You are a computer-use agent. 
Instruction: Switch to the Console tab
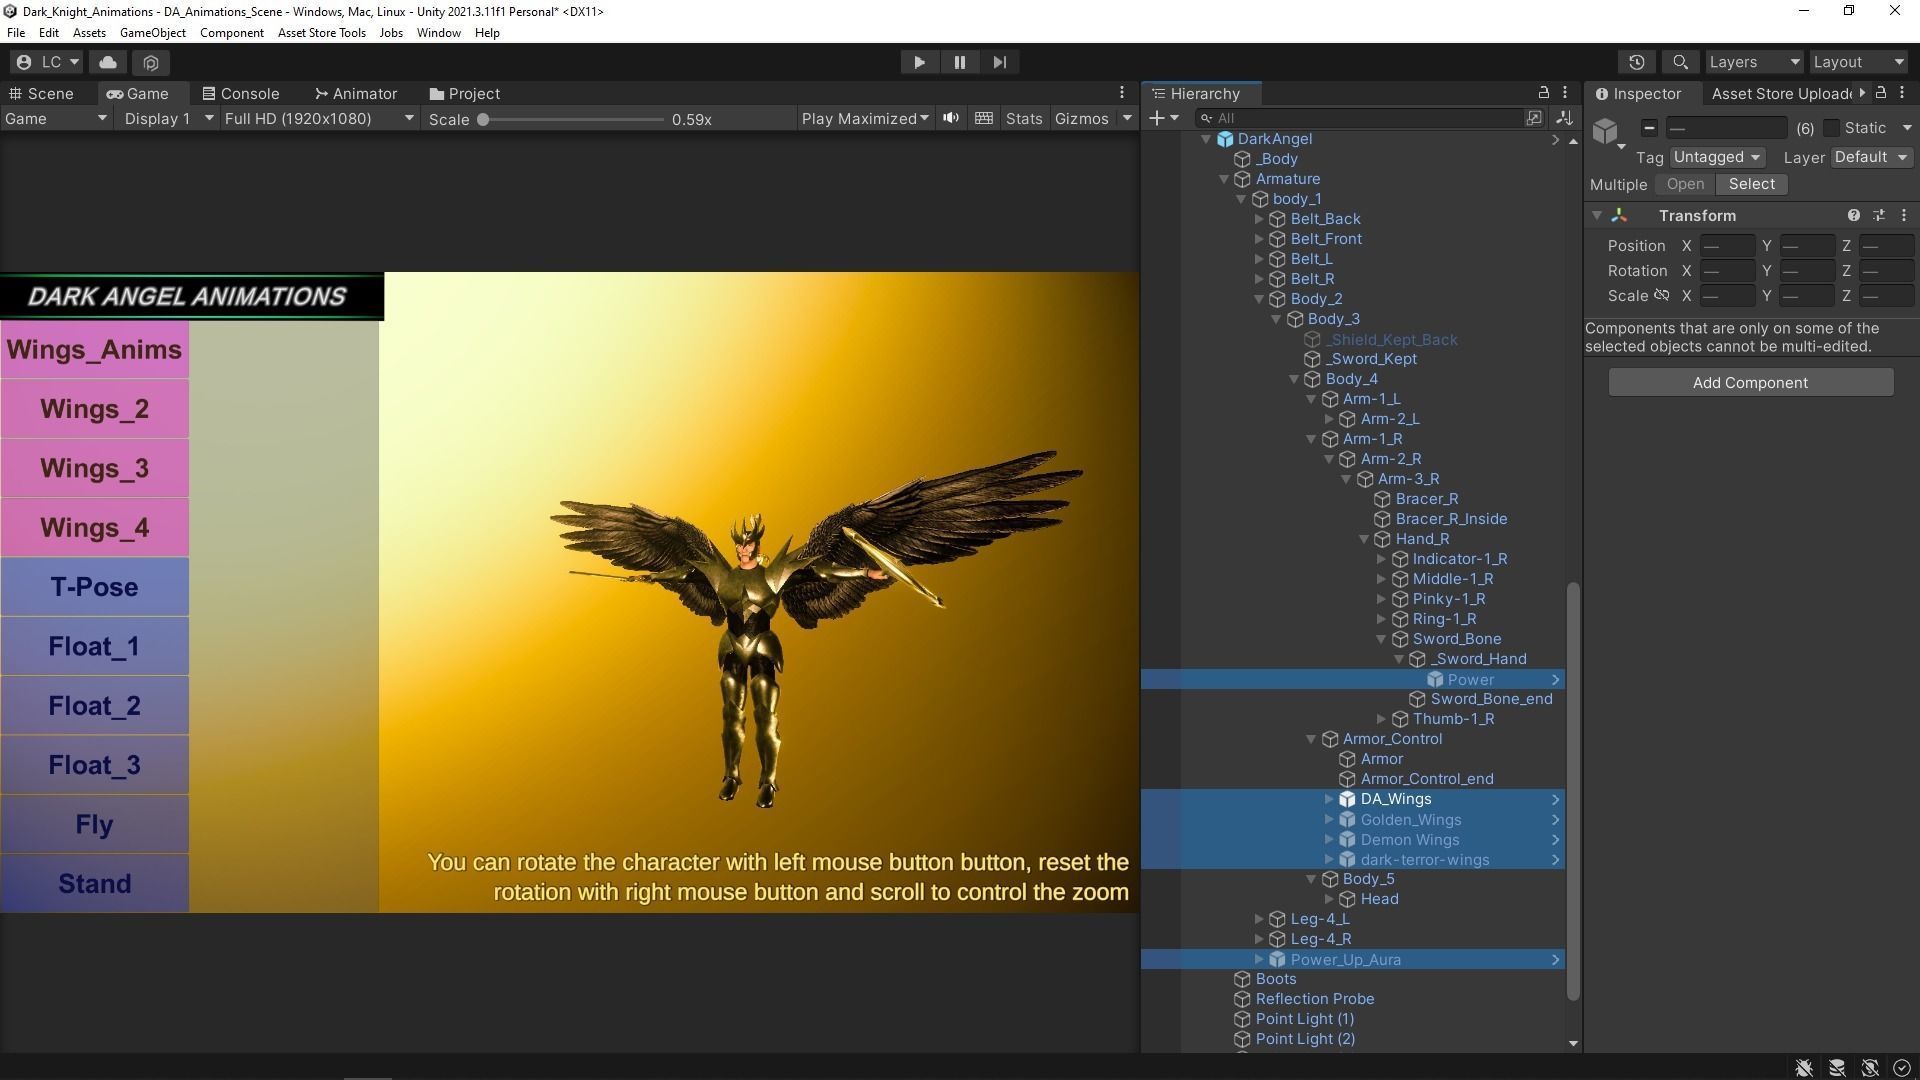pyautogui.click(x=241, y=93)
